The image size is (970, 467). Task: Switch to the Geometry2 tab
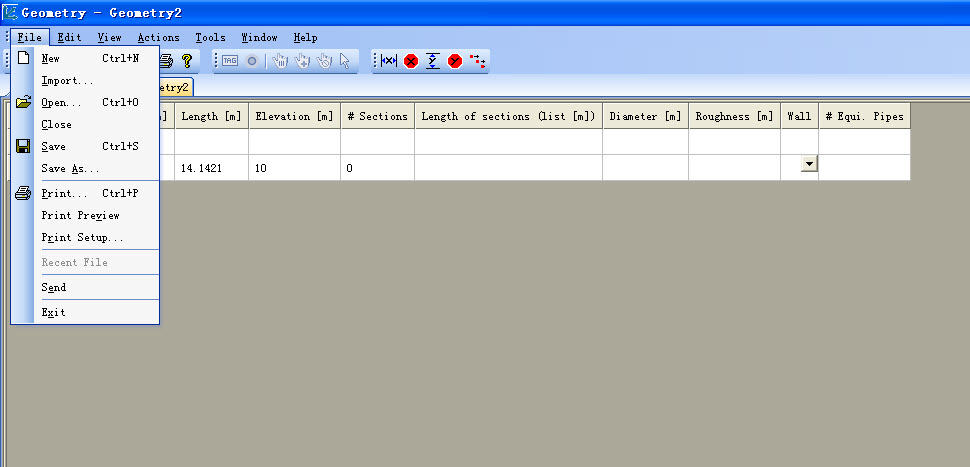(176, 87)
